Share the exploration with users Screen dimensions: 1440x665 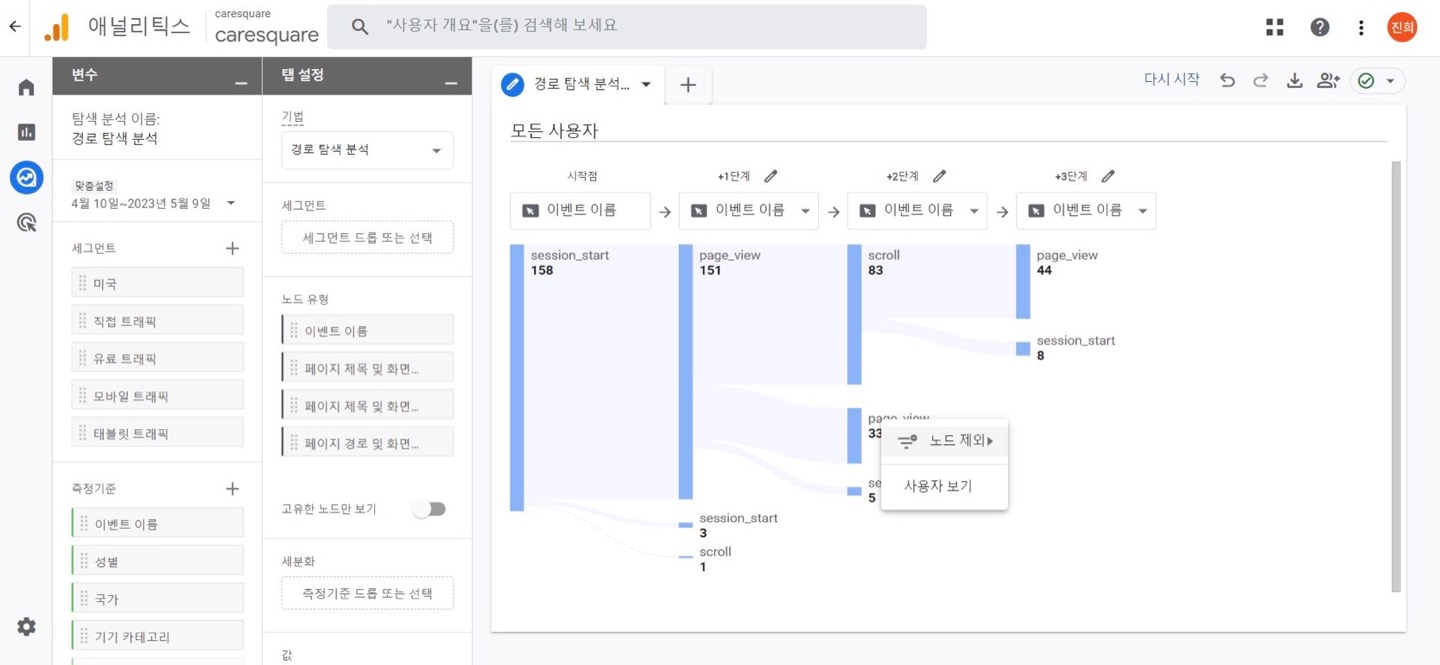pyautogui.click(x=1328, y=80)
